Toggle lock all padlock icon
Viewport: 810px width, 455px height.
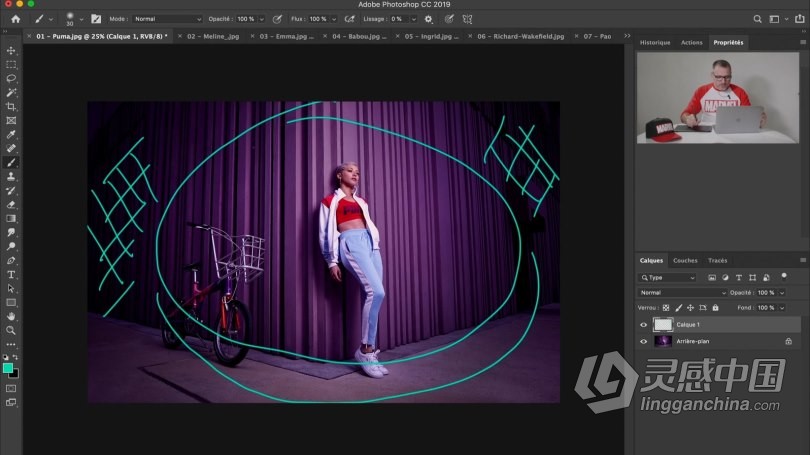tap(715, 308)
